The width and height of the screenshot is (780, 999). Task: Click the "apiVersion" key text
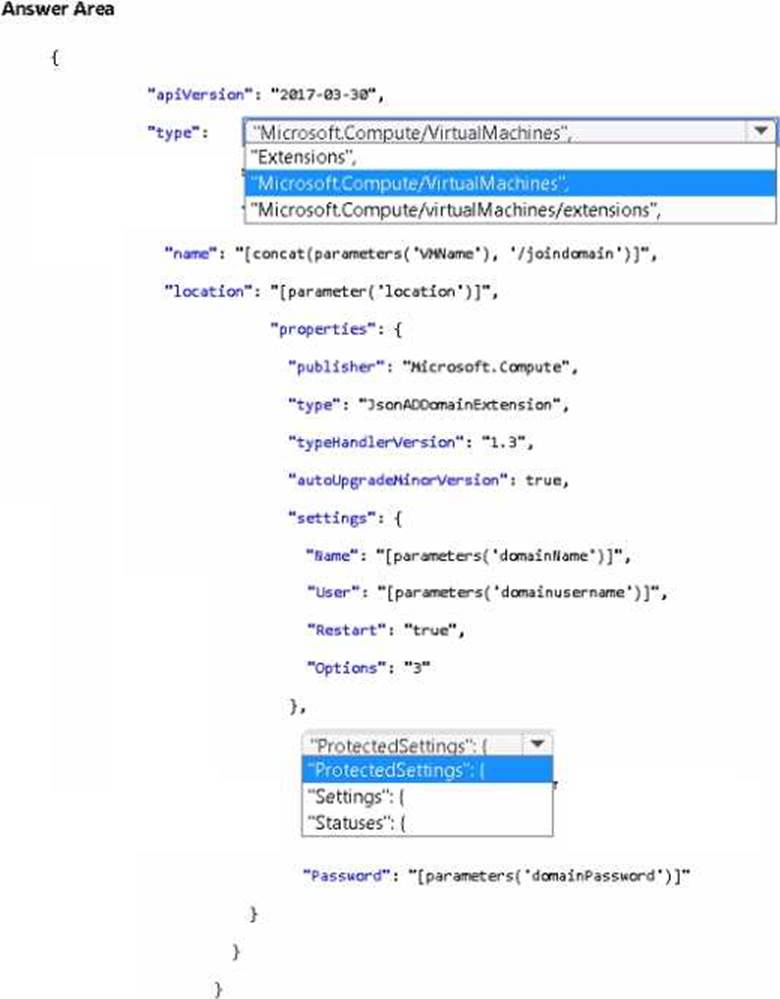point(196,95)
